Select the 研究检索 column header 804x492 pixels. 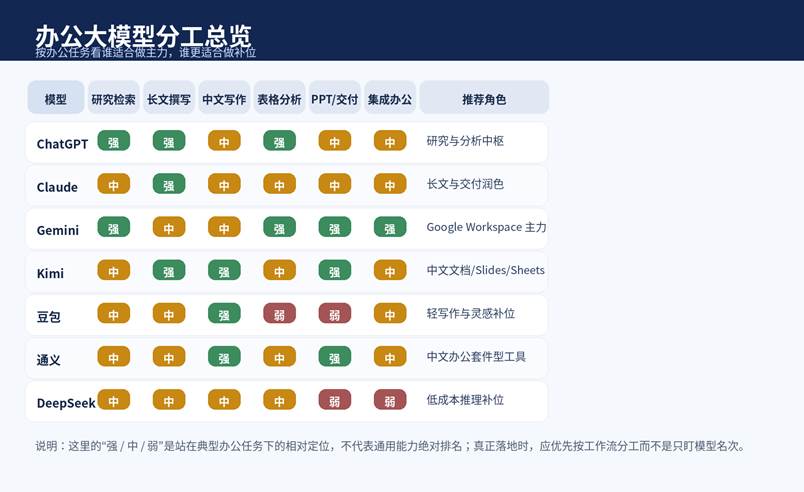tap(113, 99)
